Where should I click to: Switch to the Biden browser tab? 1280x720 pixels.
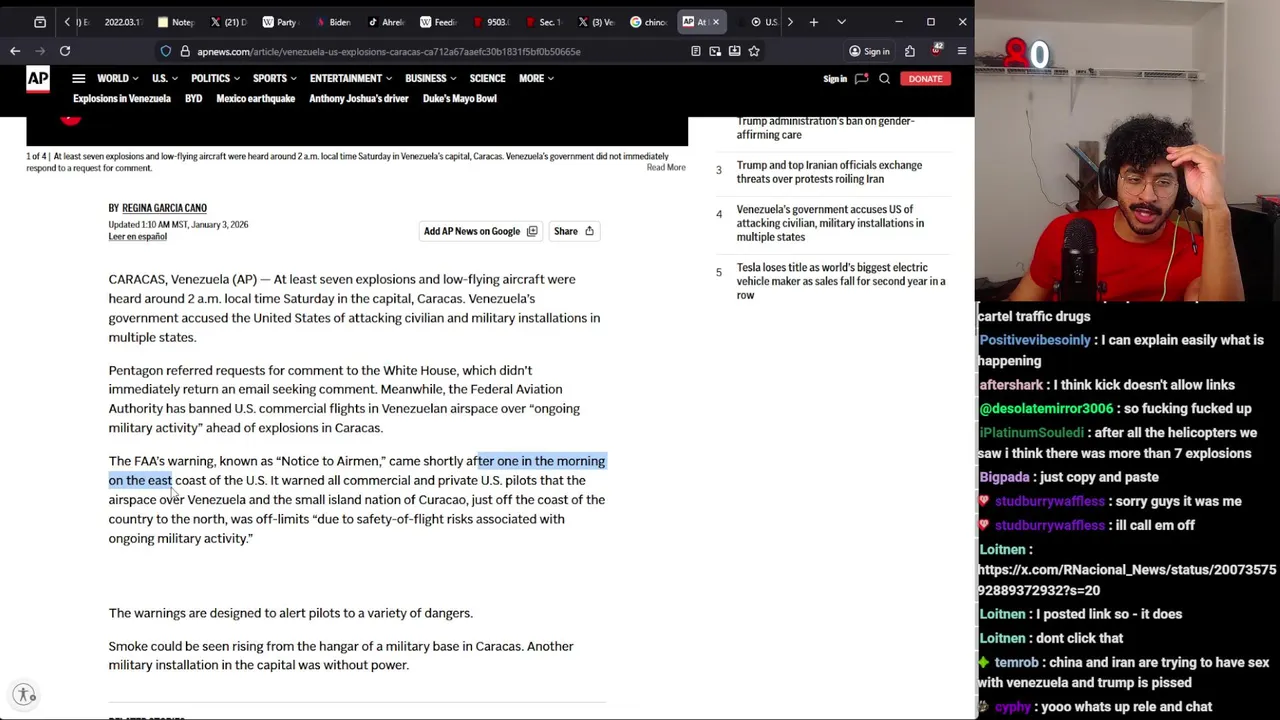(x=333, y=22)
